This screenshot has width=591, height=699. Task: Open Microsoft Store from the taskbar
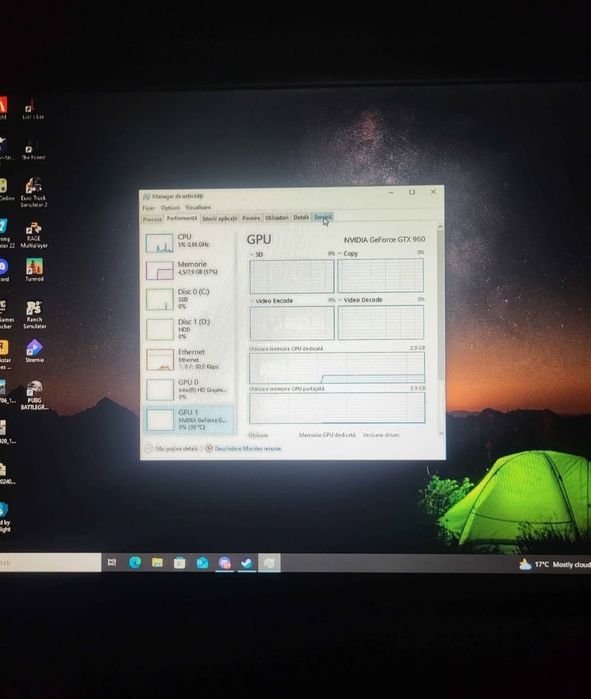pos(179,563)
